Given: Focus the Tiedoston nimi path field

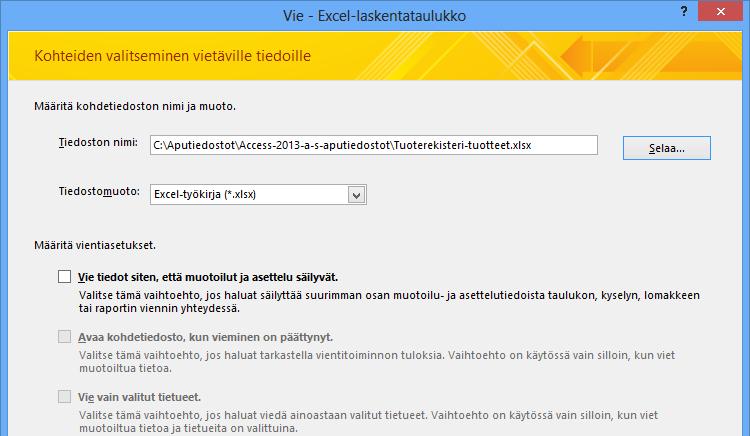Looking at the screenshot, I should tap(374, 145).
